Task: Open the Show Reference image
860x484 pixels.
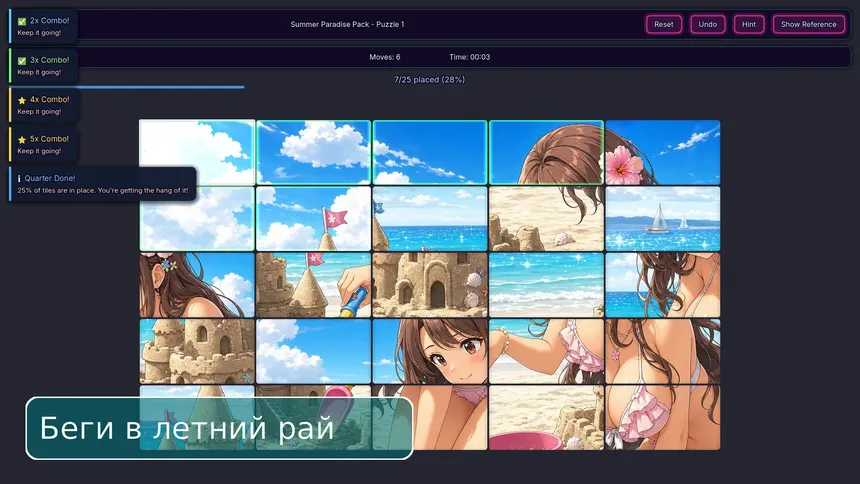Action: (x=808, y=24)
